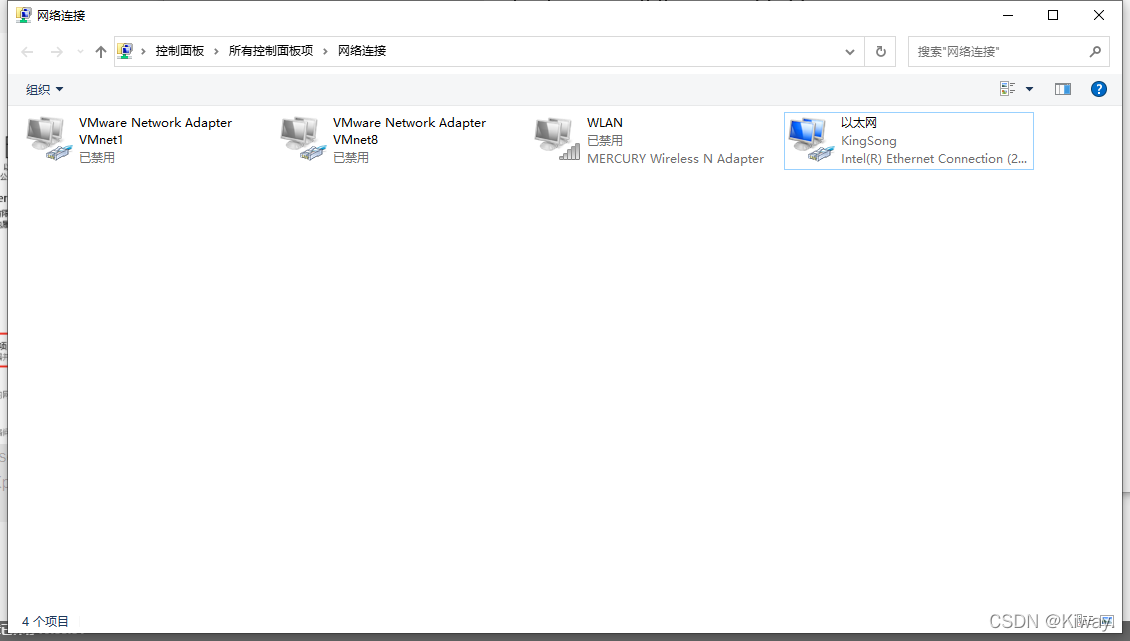Viewport: 1130px width, 641px height.
Task: Open the address bar history dropdown
Action: pos(850,52)
